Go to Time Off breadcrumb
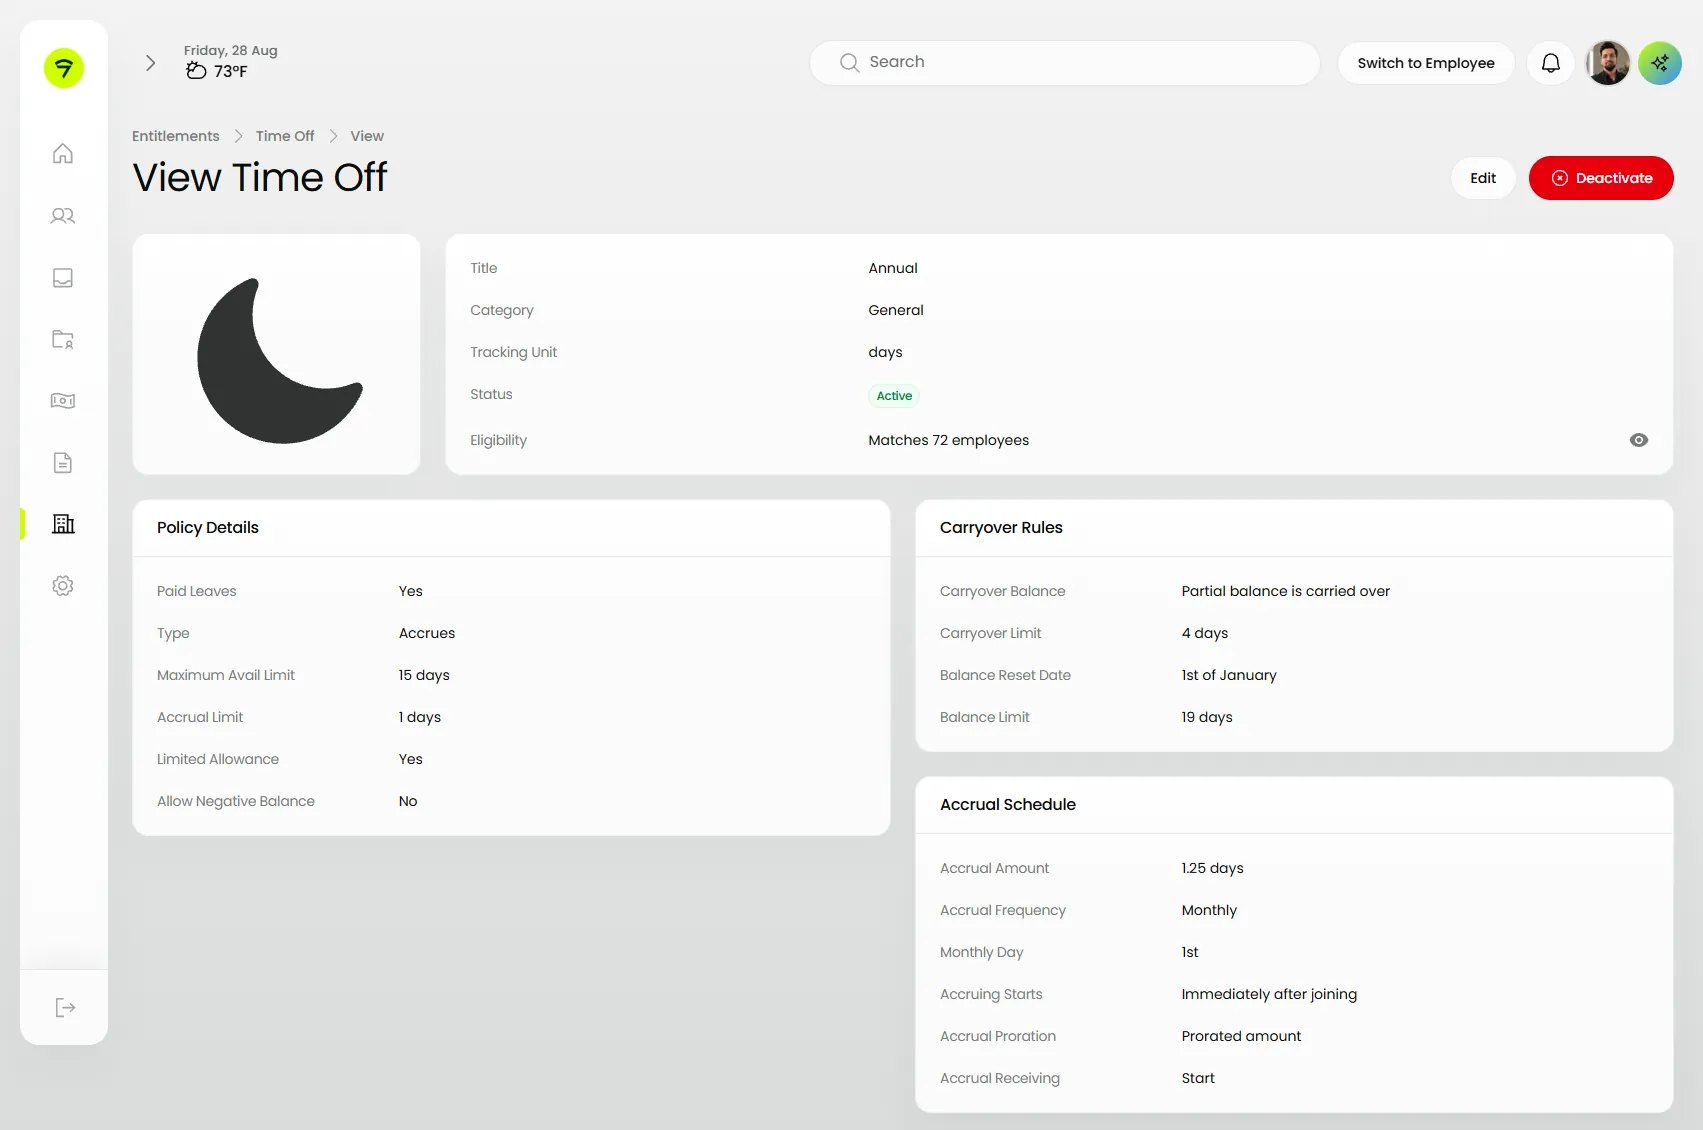Viewport: 1703px width, 1130px height. pyautogui.click(x=285, y=136)
